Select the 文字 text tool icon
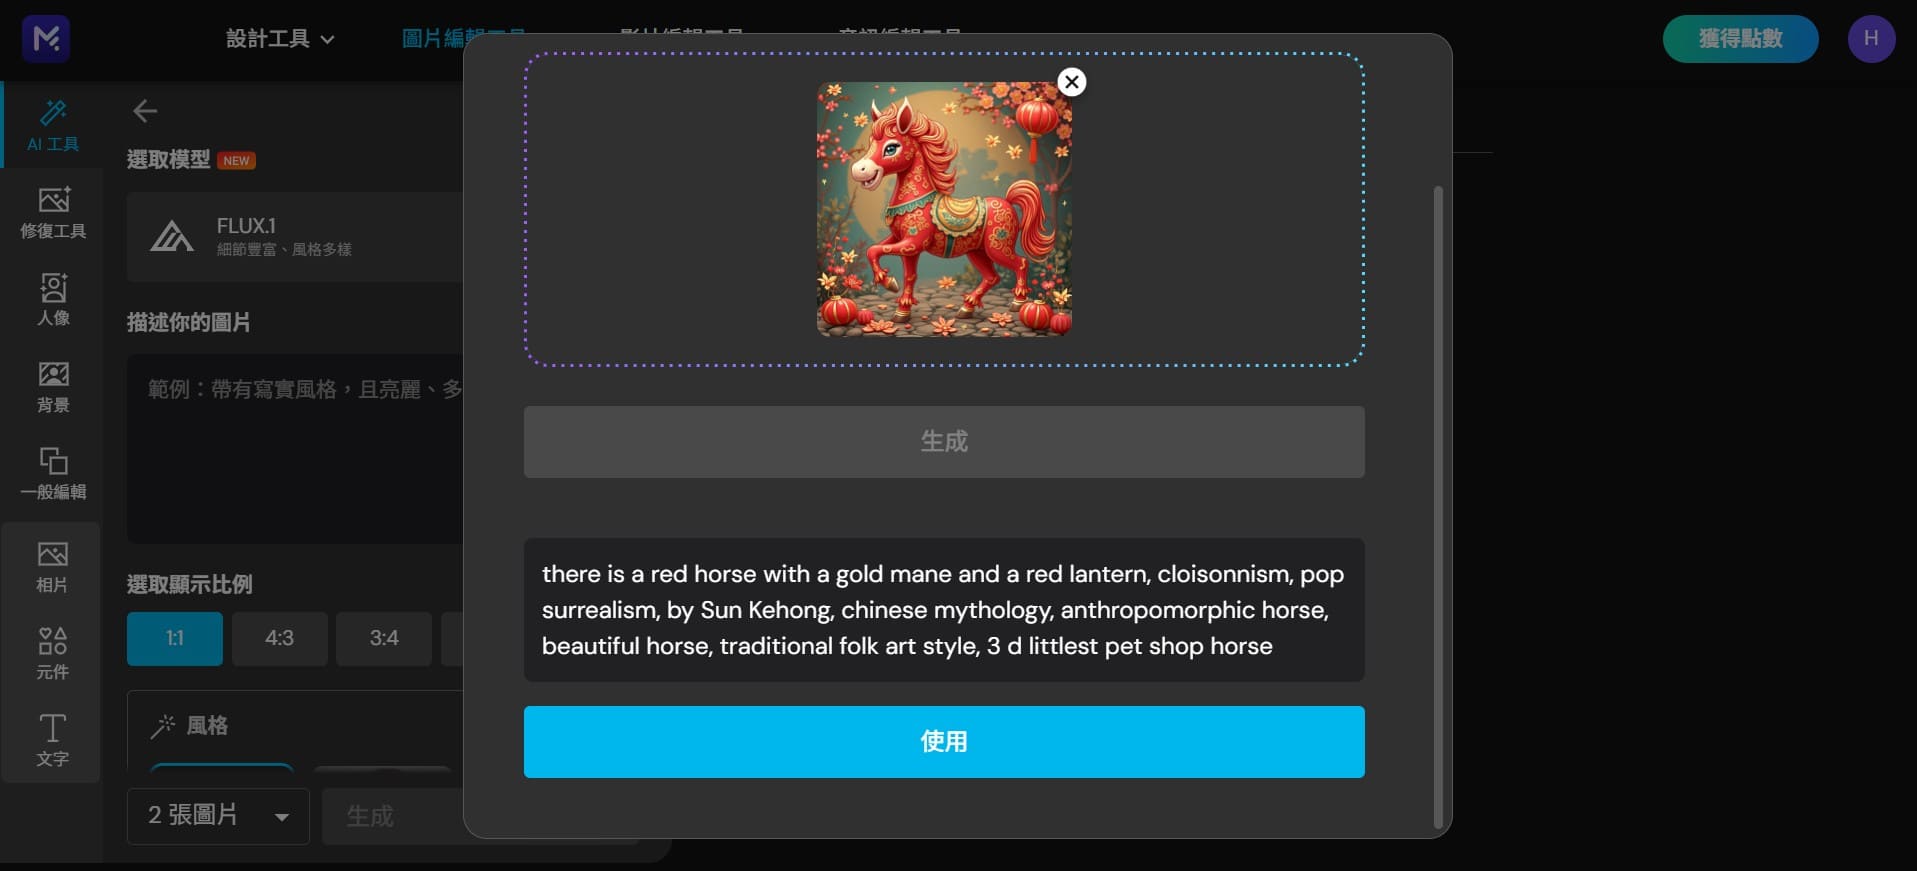 point(52,740)
